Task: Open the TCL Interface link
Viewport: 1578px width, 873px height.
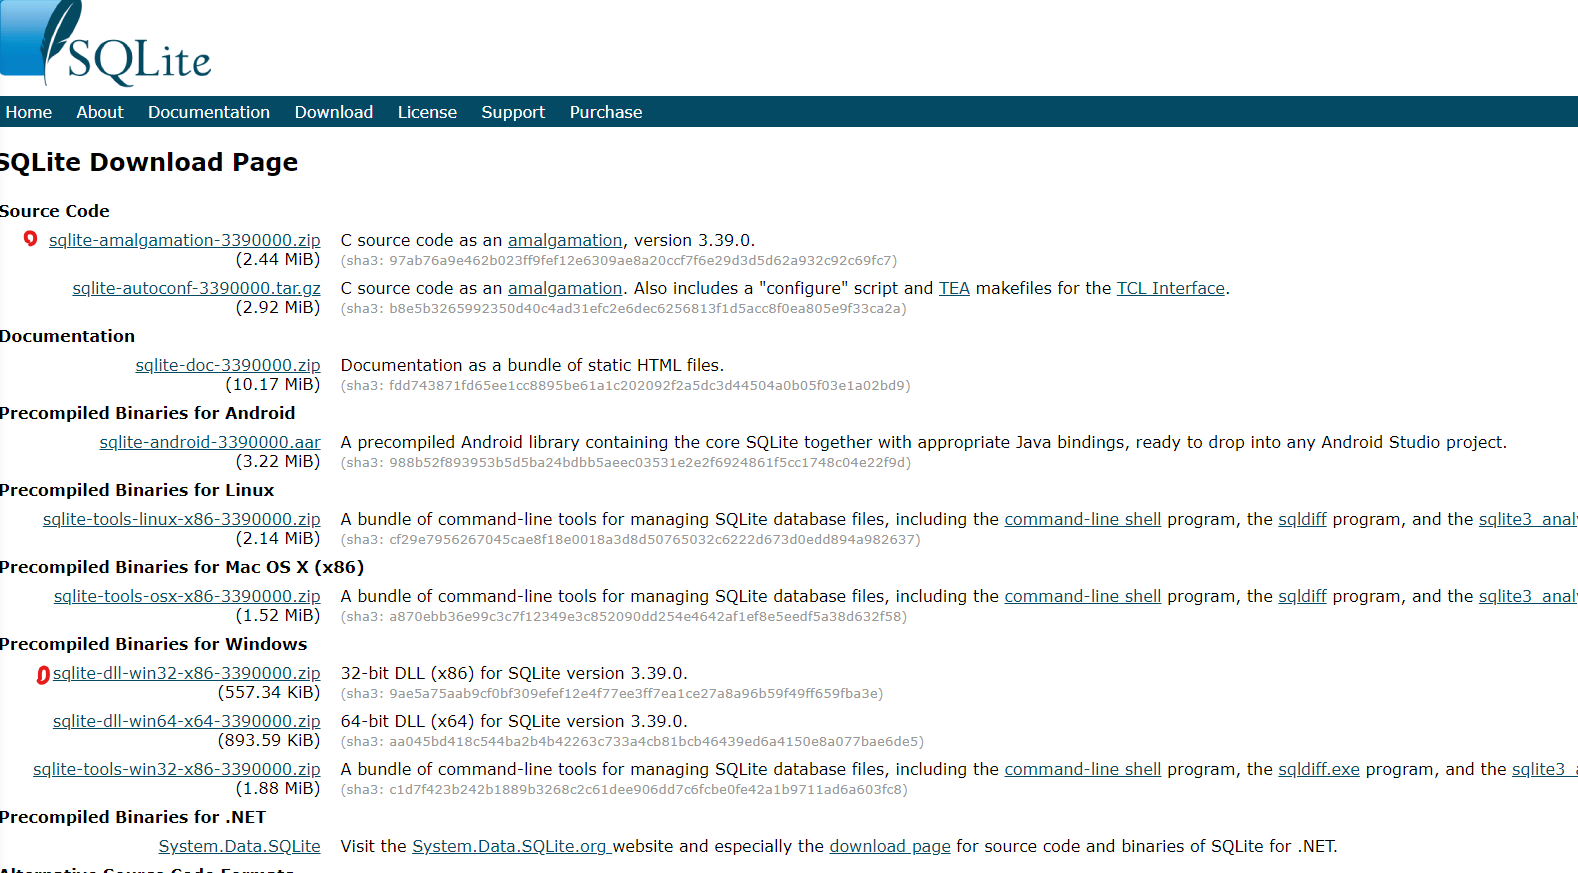Action: (x=1171, y=288)
